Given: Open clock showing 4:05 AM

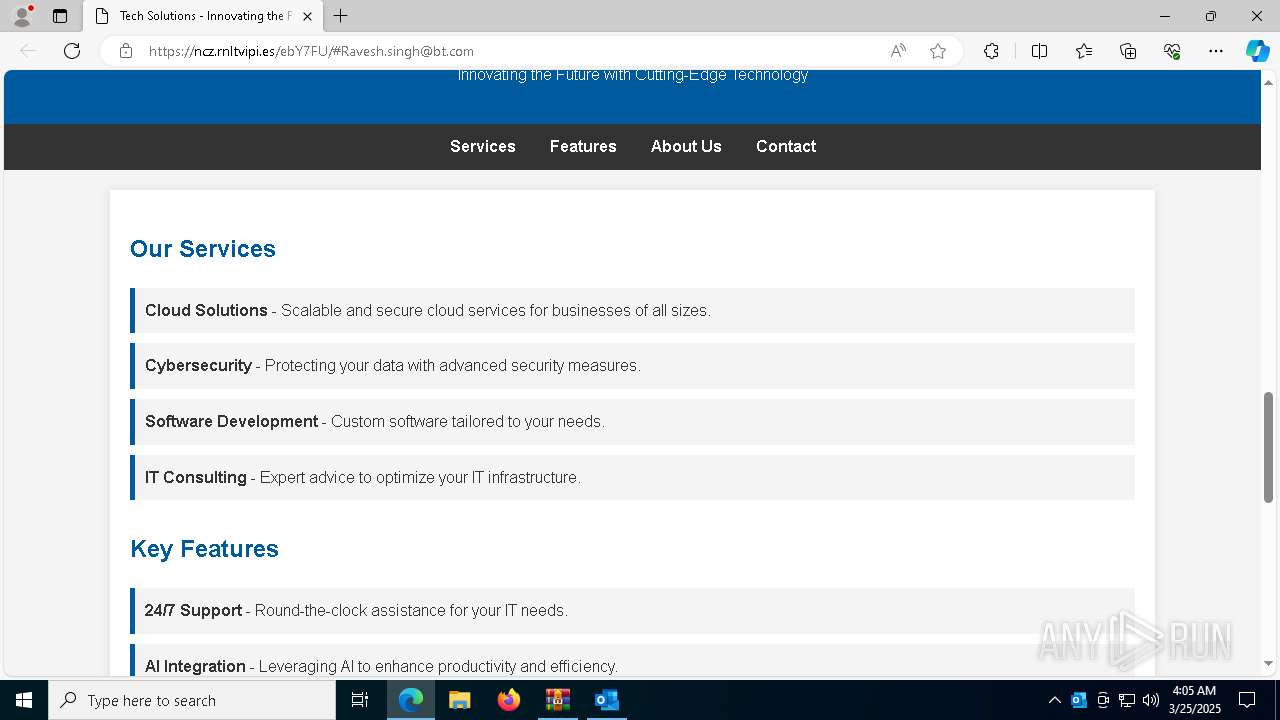Looking at the screenshot, I should pos(1194,700).
